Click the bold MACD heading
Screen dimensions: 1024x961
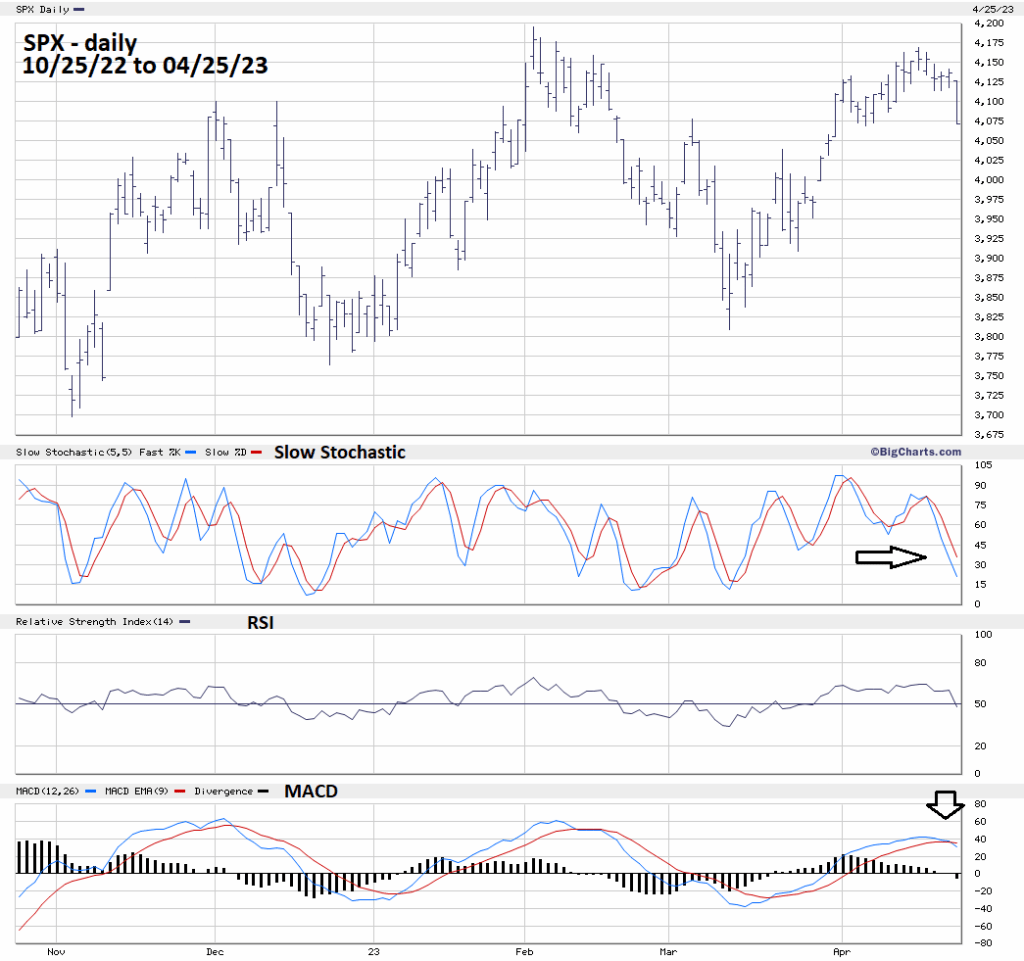311,791
